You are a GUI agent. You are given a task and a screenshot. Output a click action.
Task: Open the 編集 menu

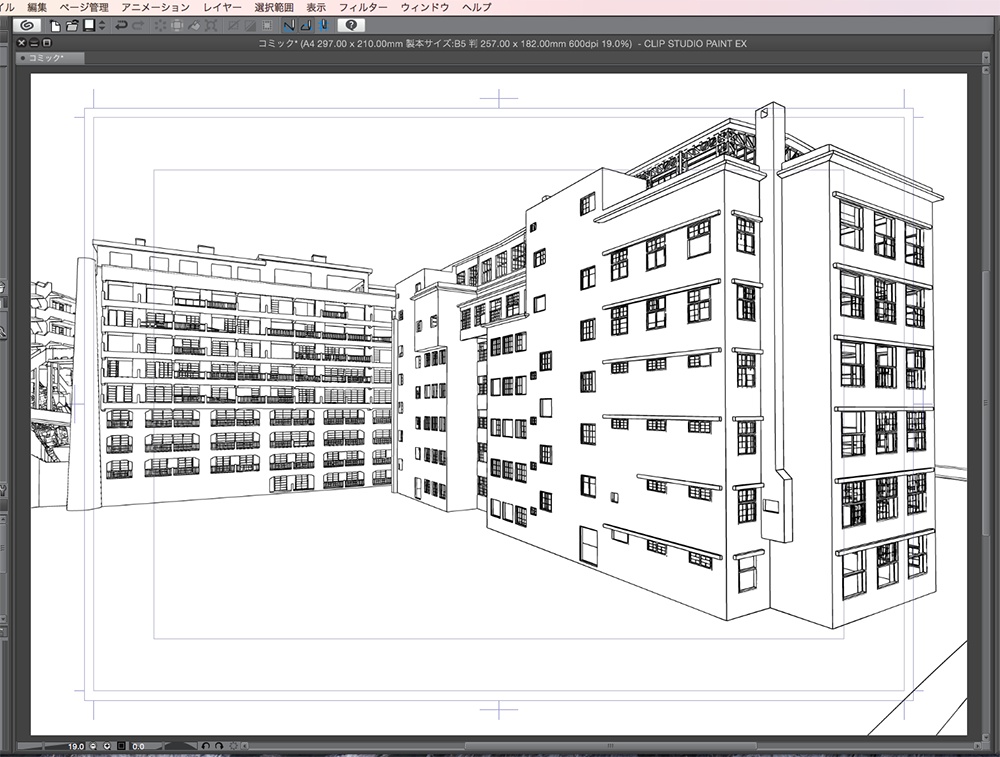[x=36, y=7]
